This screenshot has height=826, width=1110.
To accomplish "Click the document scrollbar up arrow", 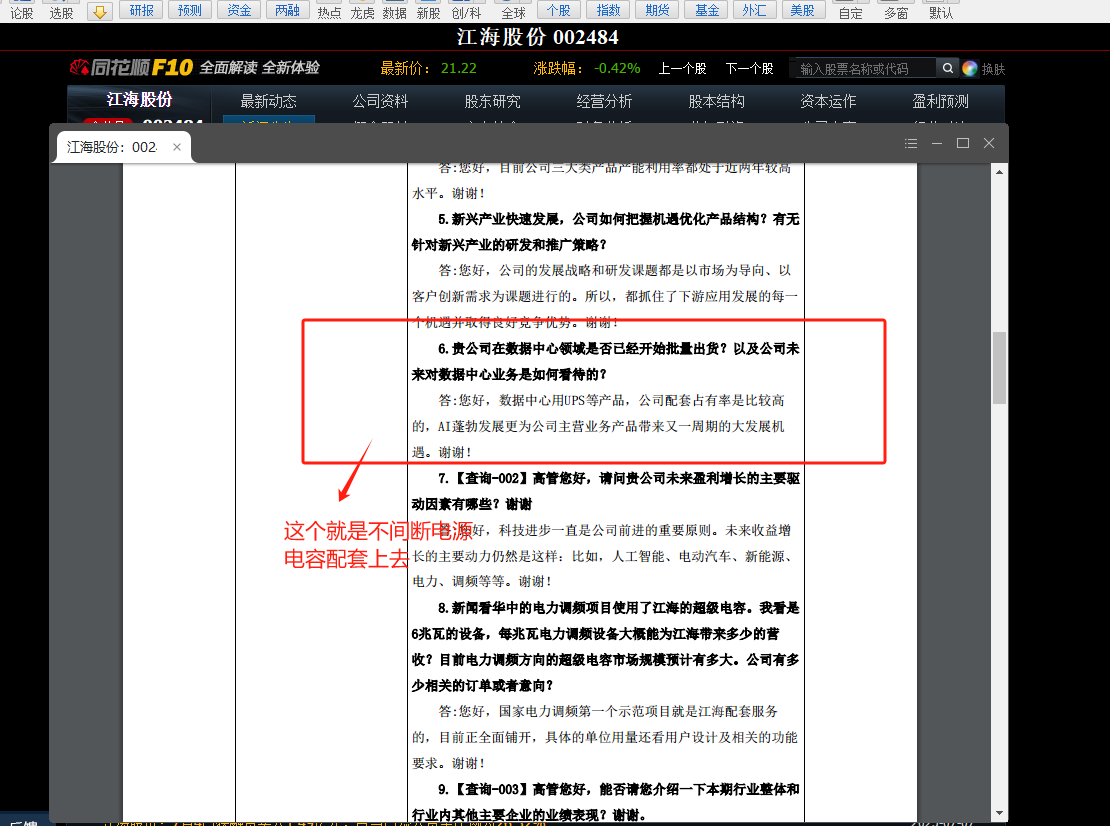I will point(999,172).
